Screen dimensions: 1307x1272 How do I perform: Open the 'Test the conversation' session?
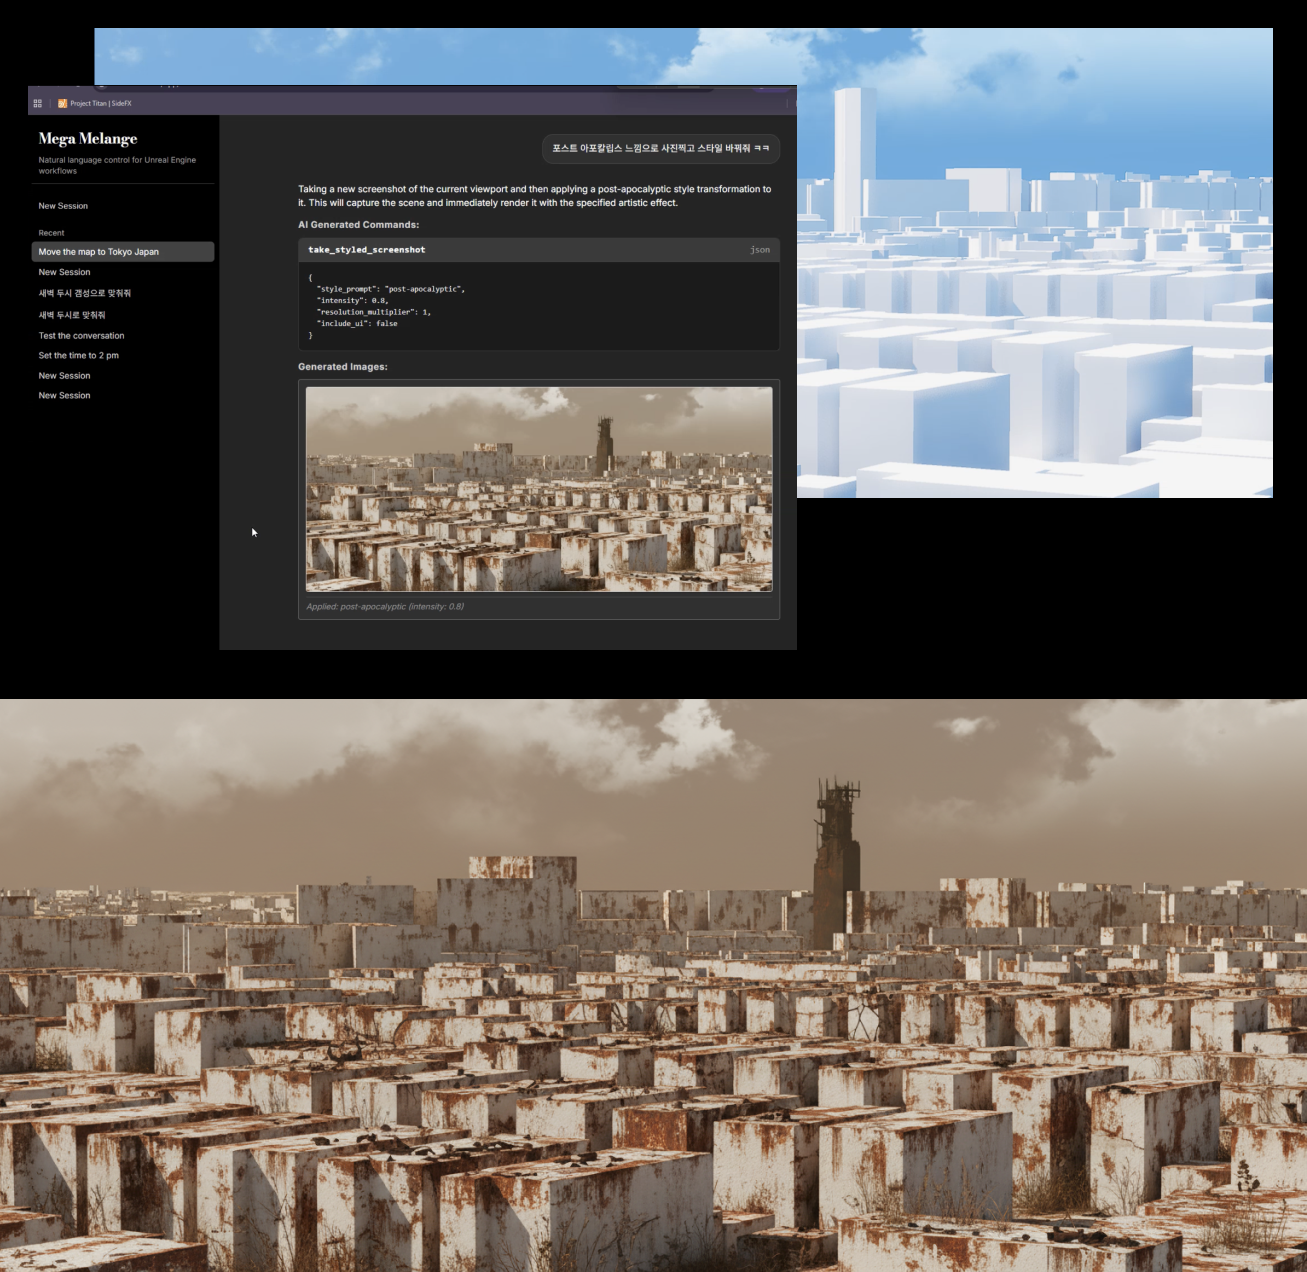click(81, 335)
